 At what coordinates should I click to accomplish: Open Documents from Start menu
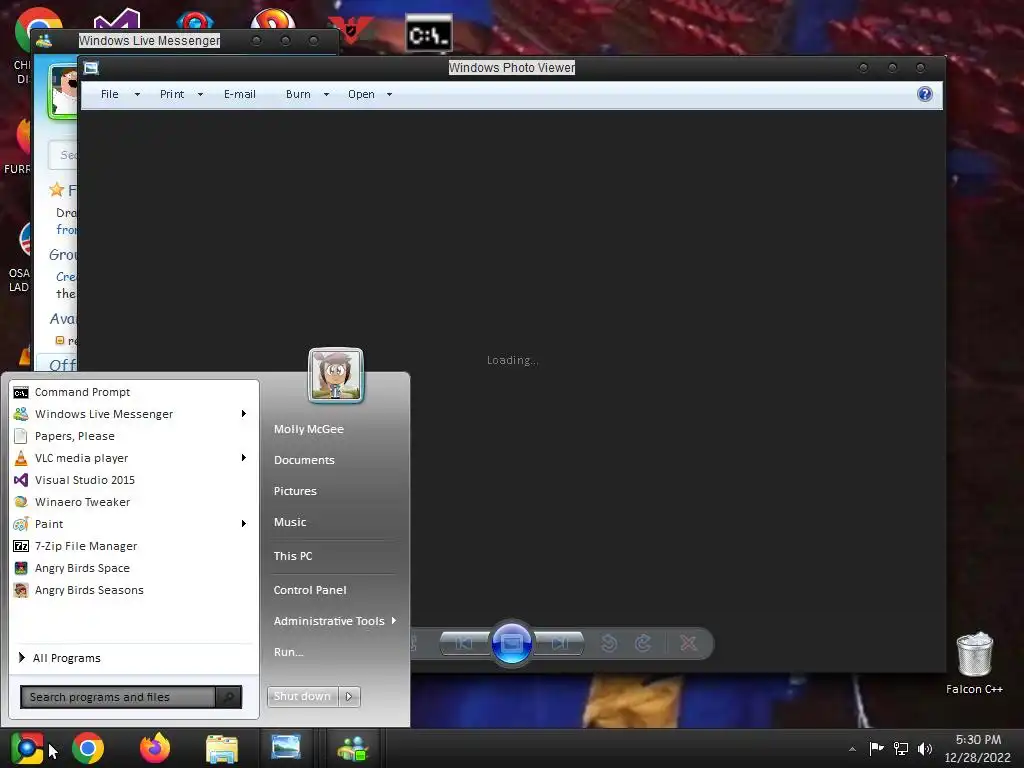(304, 460)
